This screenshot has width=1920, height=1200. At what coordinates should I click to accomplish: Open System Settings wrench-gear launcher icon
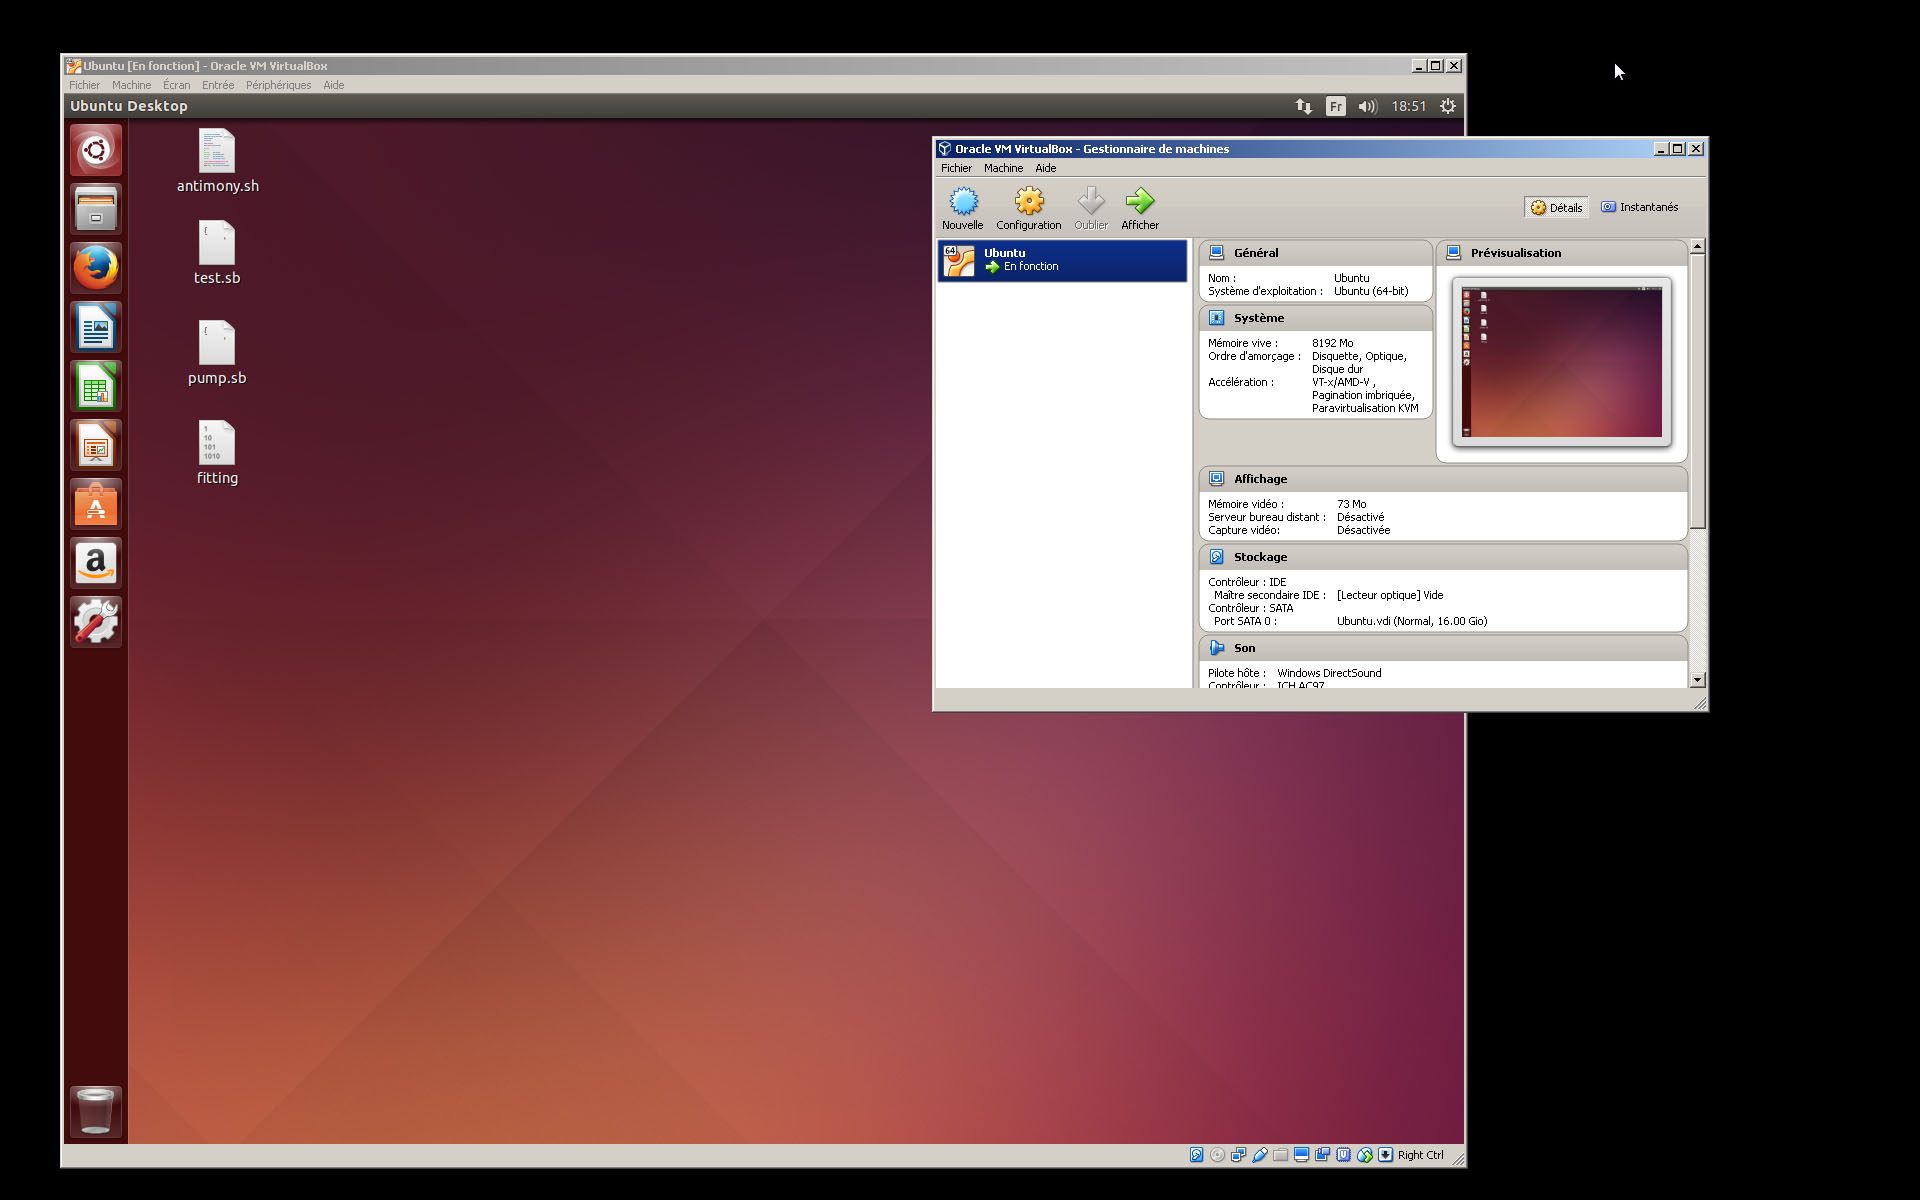(96, 622)
